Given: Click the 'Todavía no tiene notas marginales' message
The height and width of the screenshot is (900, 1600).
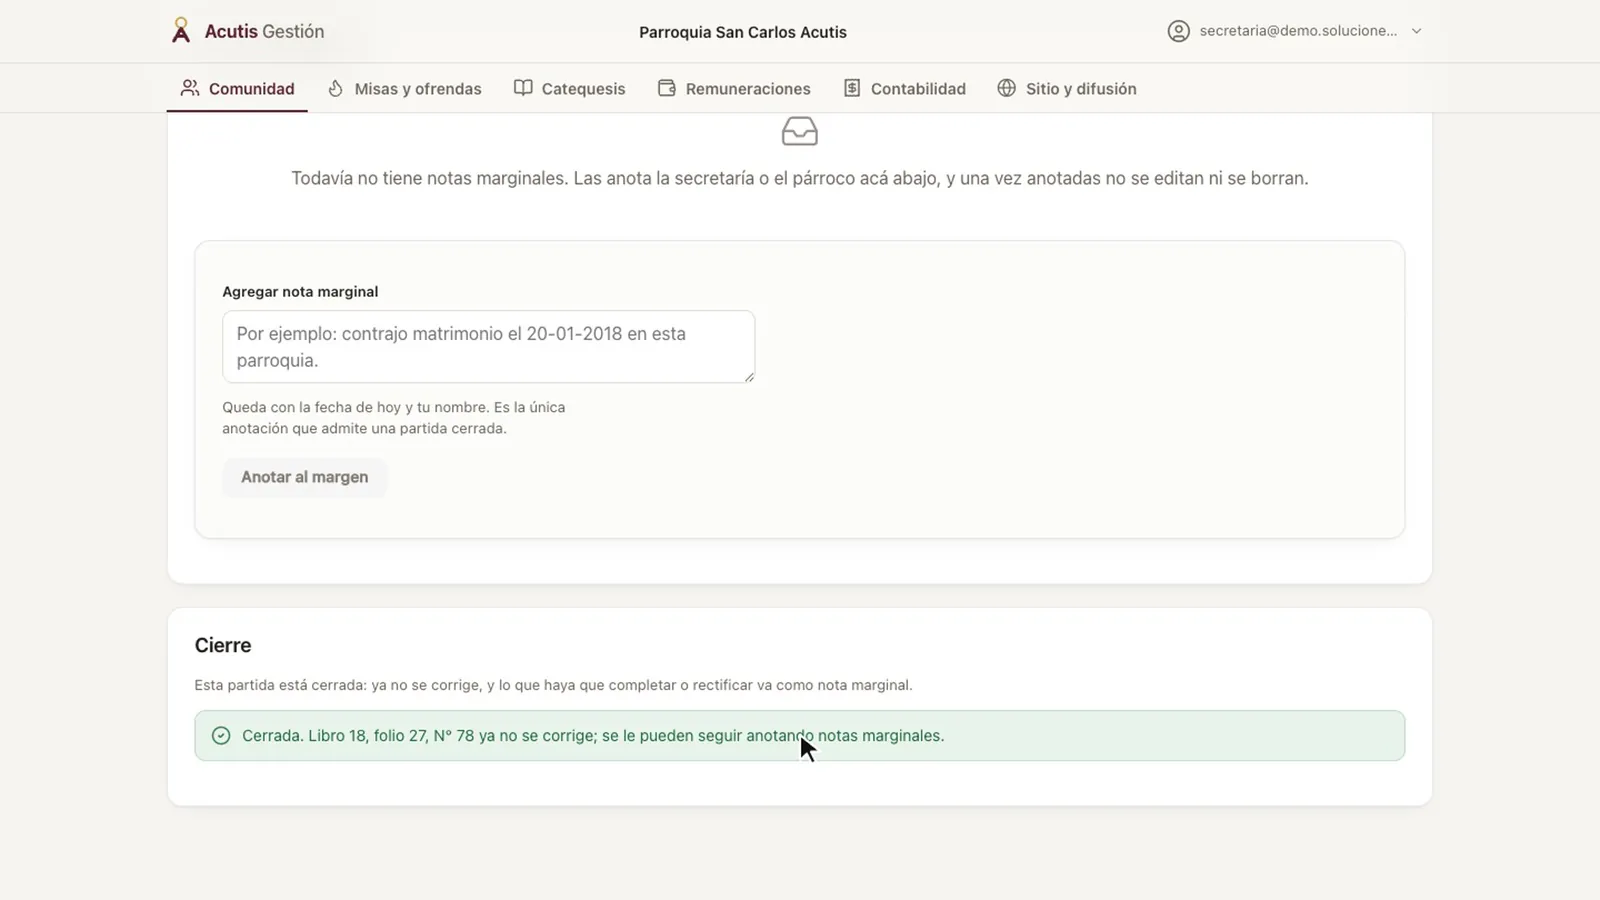Looking at the screenshot, I should tap(800, 178).
